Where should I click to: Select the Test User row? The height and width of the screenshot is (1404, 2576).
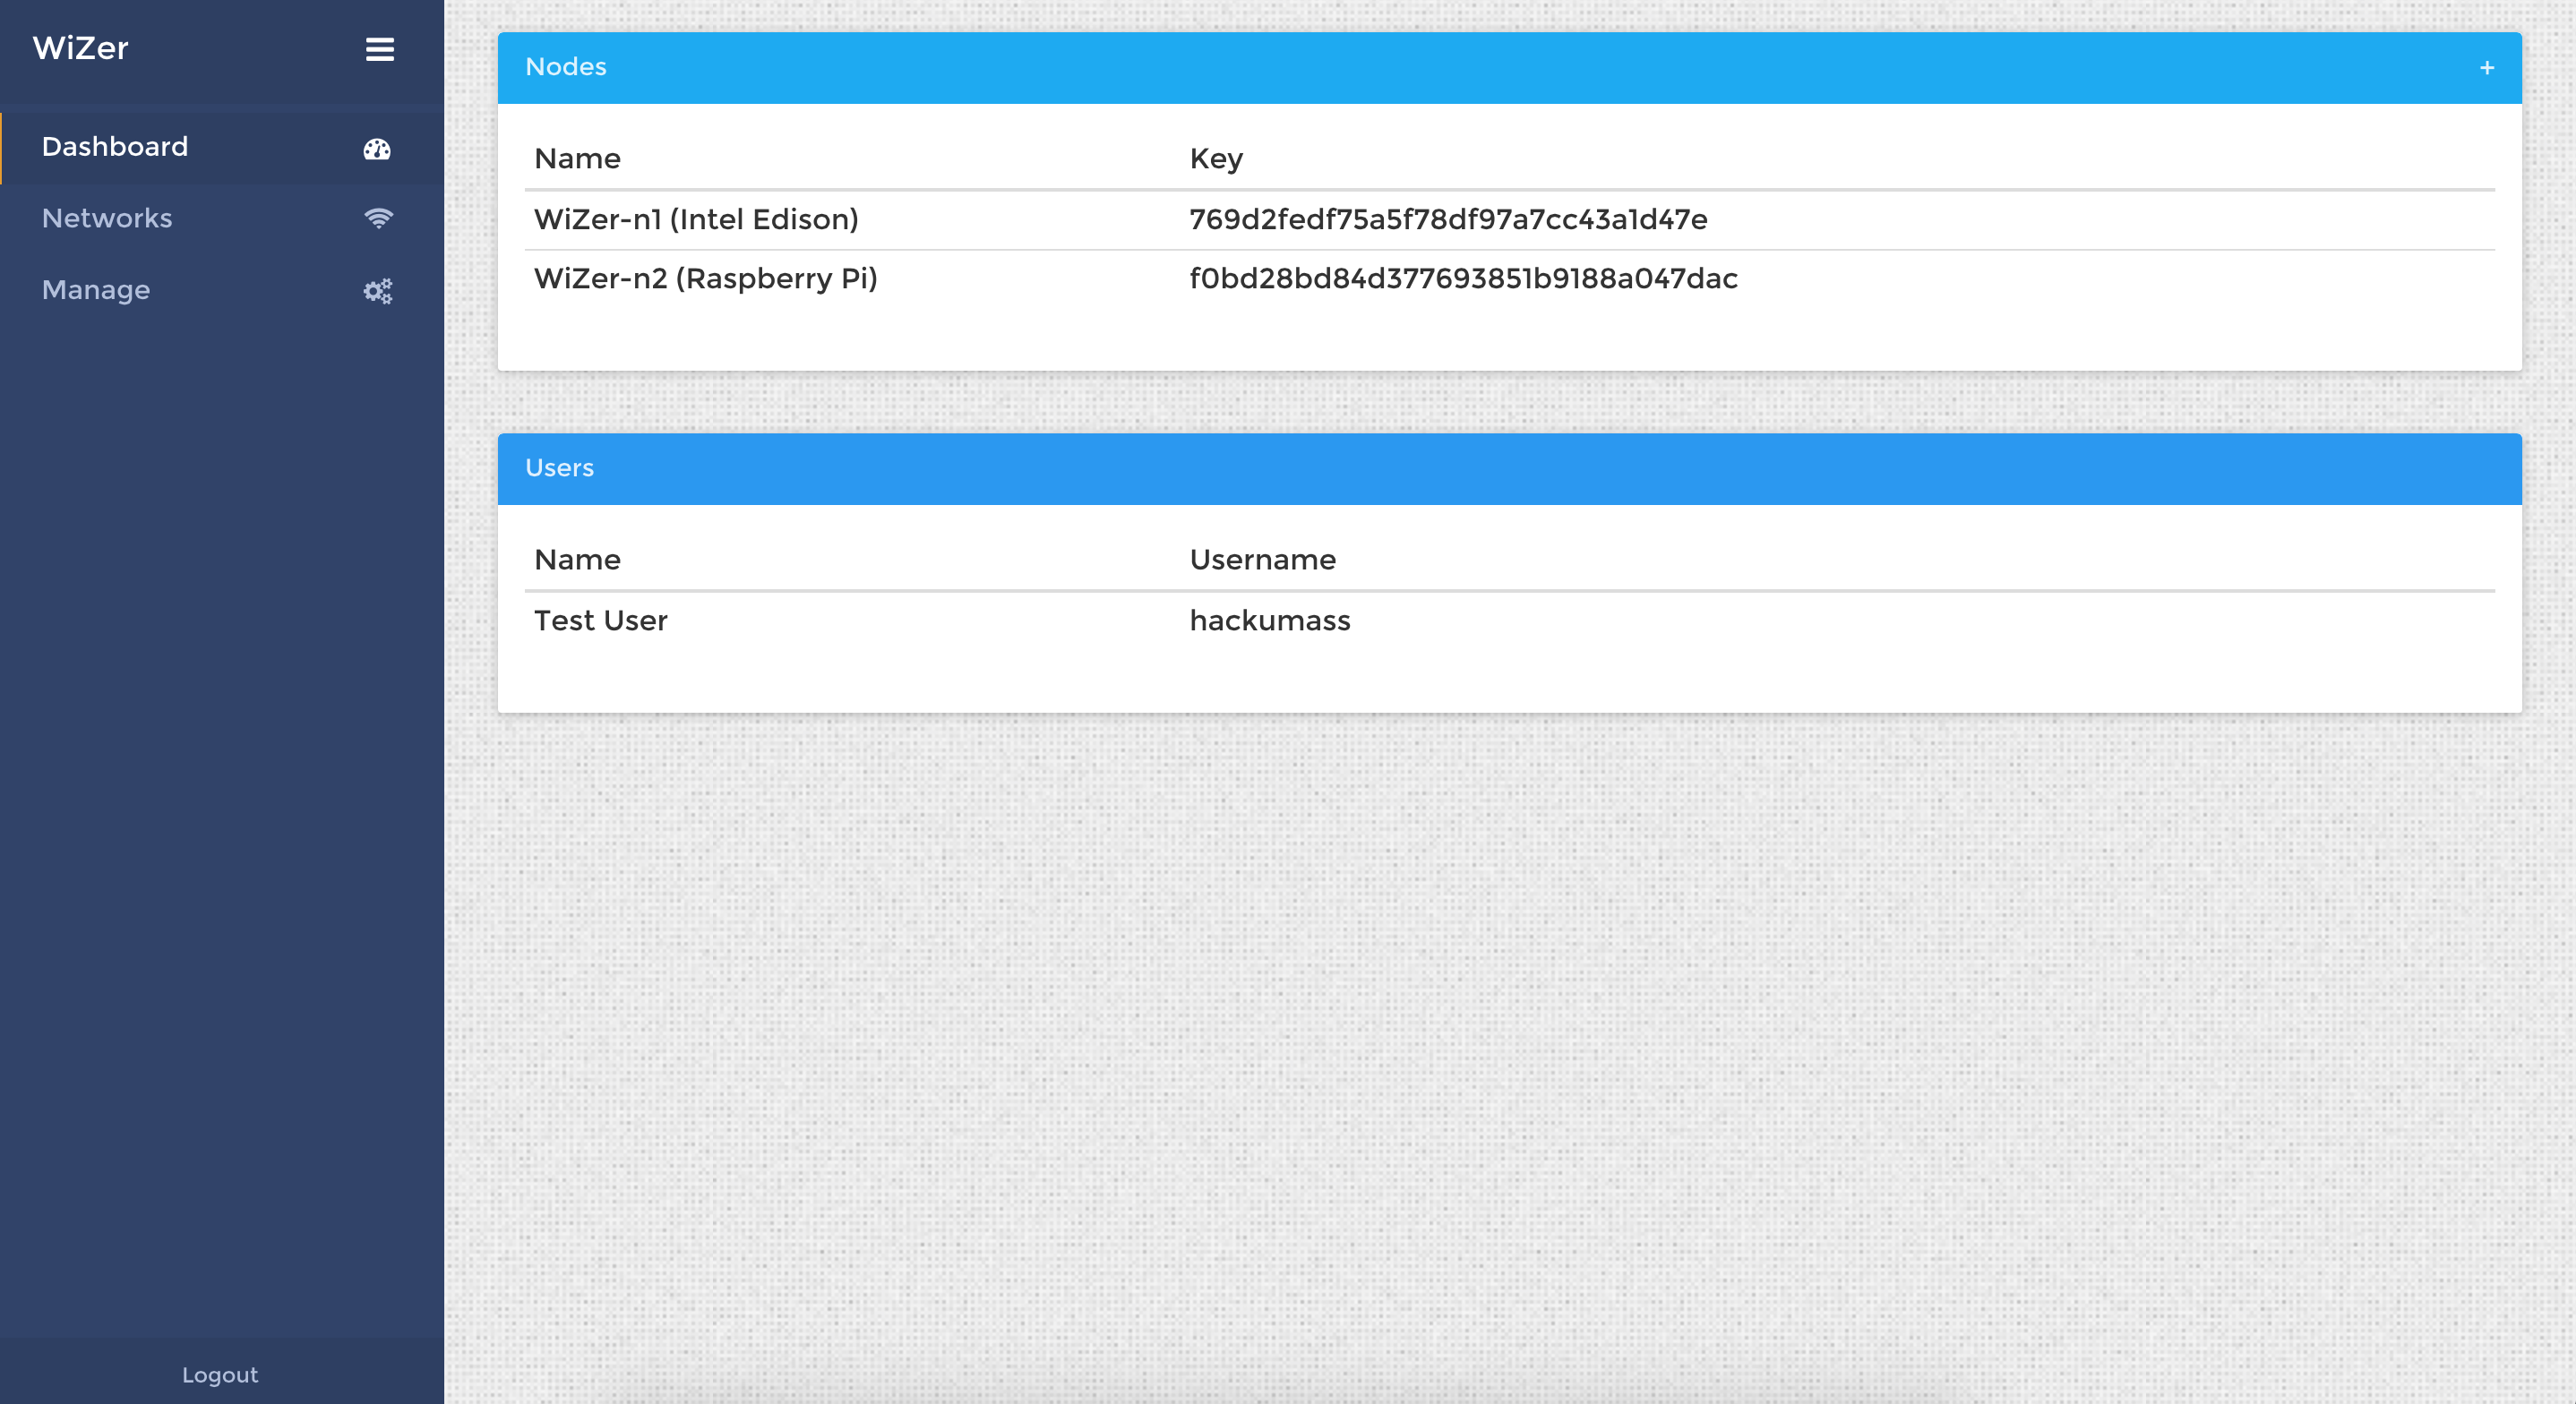pyautogui.click(x=600, y=620)
